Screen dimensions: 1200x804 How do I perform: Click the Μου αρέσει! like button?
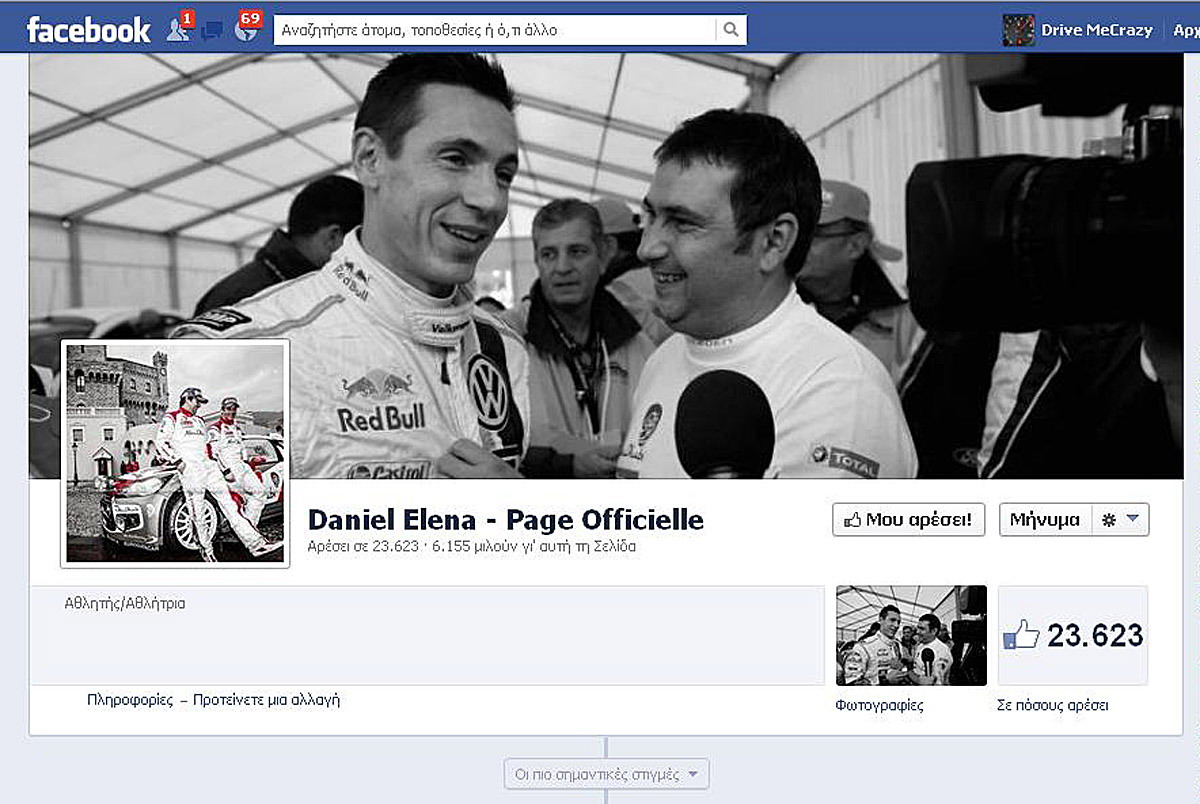click(x=909, y=520)
